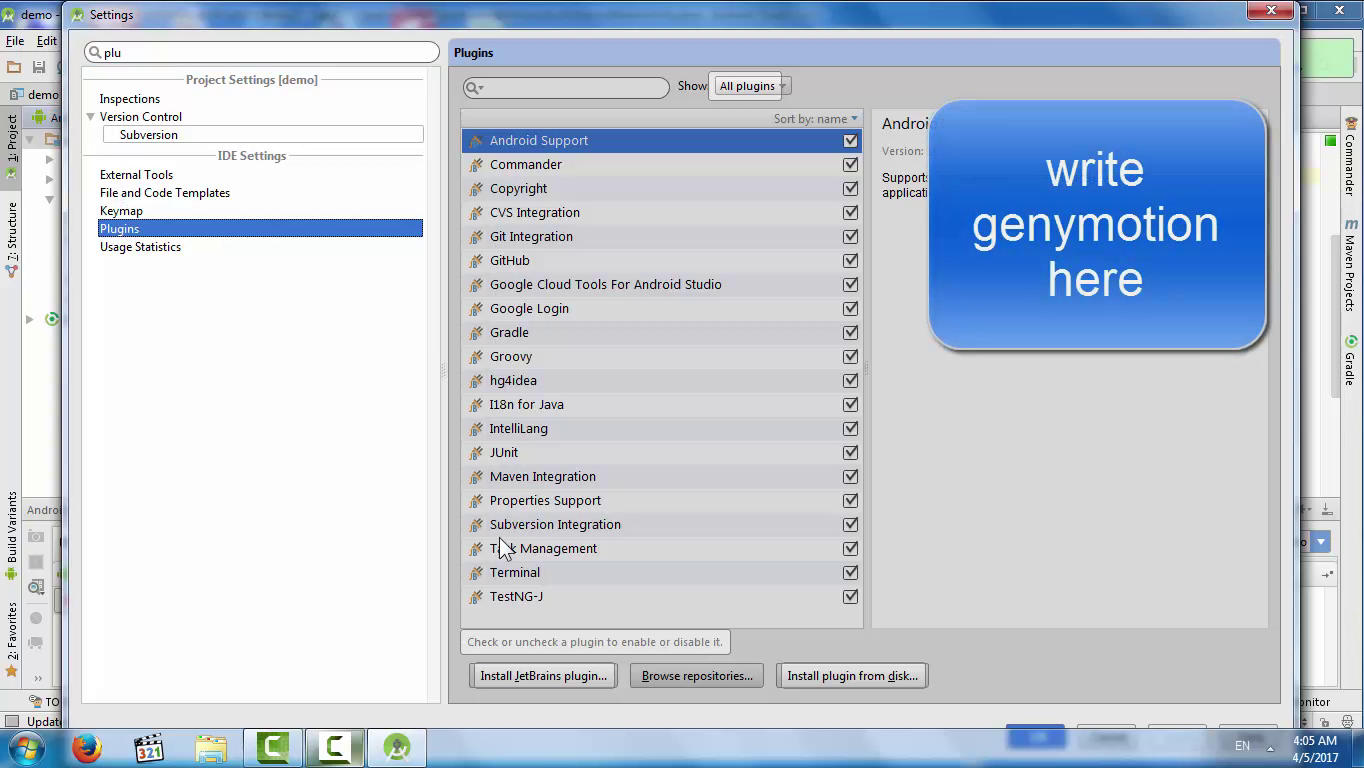Click Install plugin from disk button

tap(851, 675)
